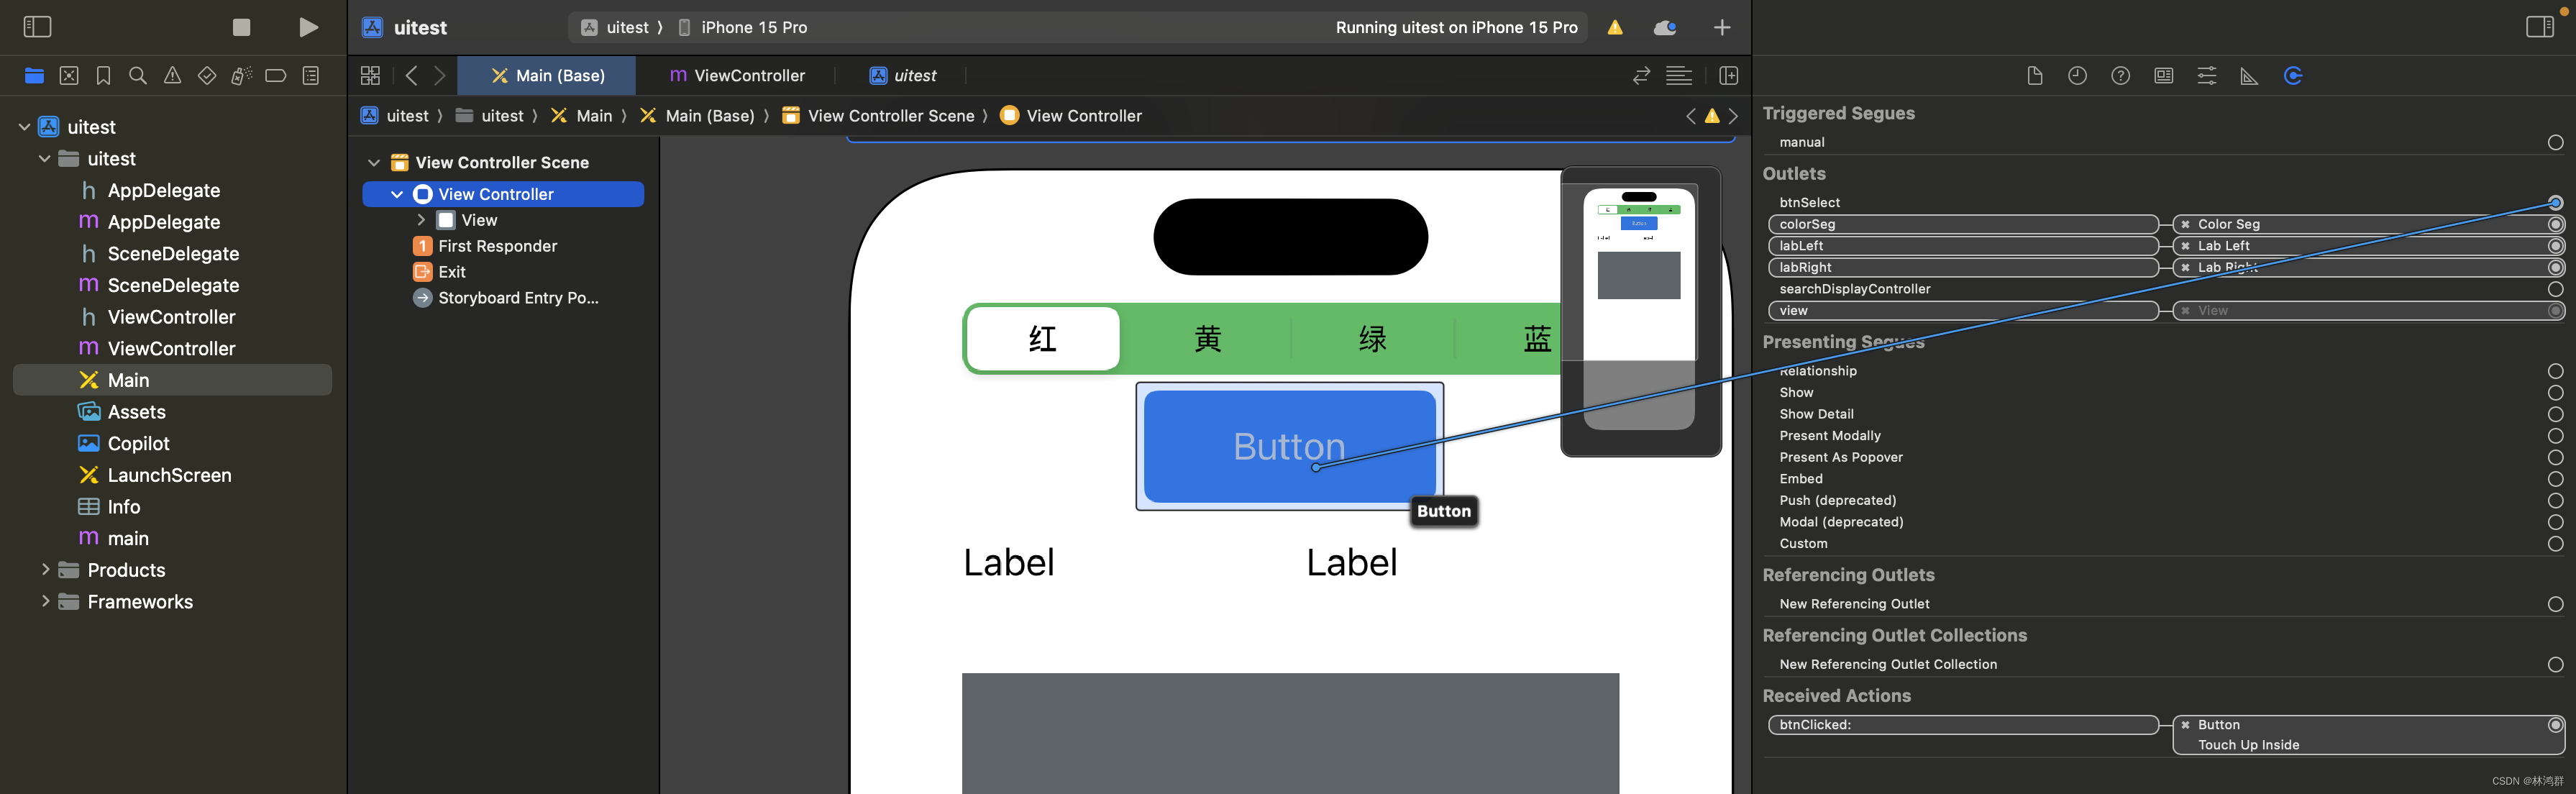
Task: Open the project navigator folder icon
Action: tap(34, 76)
